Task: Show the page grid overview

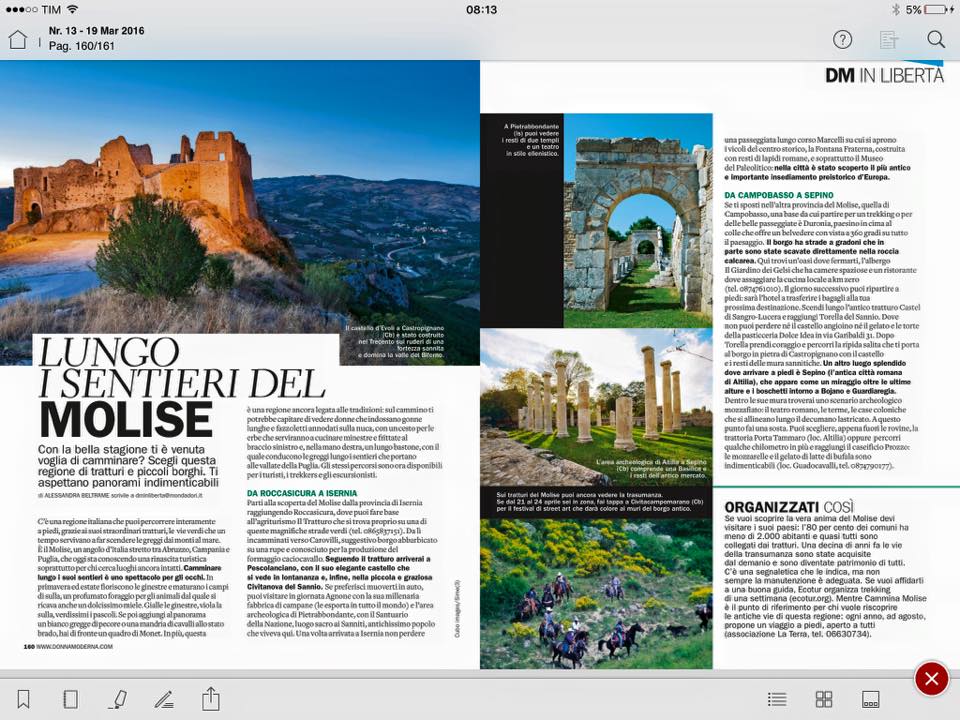Action: point(824,699)
